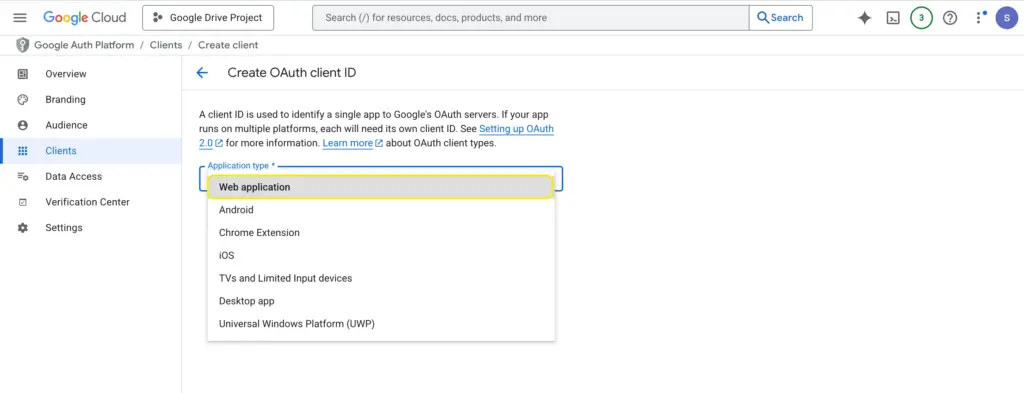Choose Android application type
The image size is (1024, 393).
(381, 210)
